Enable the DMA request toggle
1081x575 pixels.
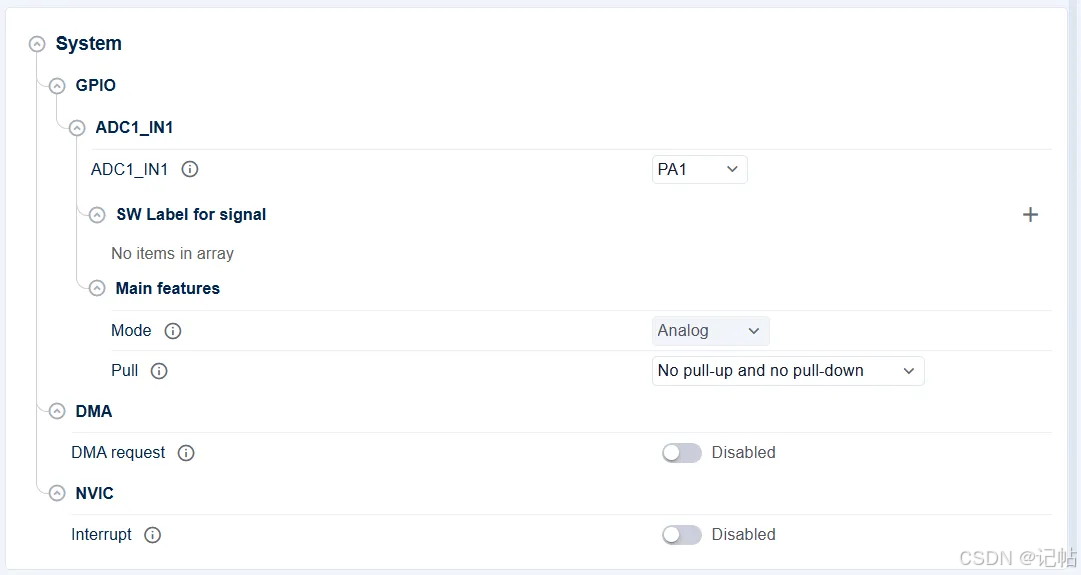(681, 453)
